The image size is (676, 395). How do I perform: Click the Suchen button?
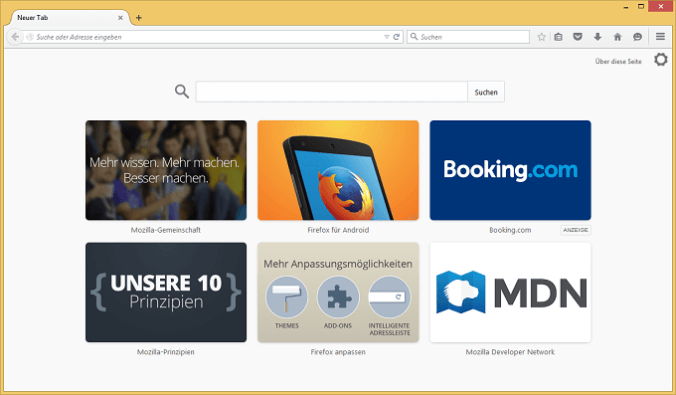click(486, 92)
